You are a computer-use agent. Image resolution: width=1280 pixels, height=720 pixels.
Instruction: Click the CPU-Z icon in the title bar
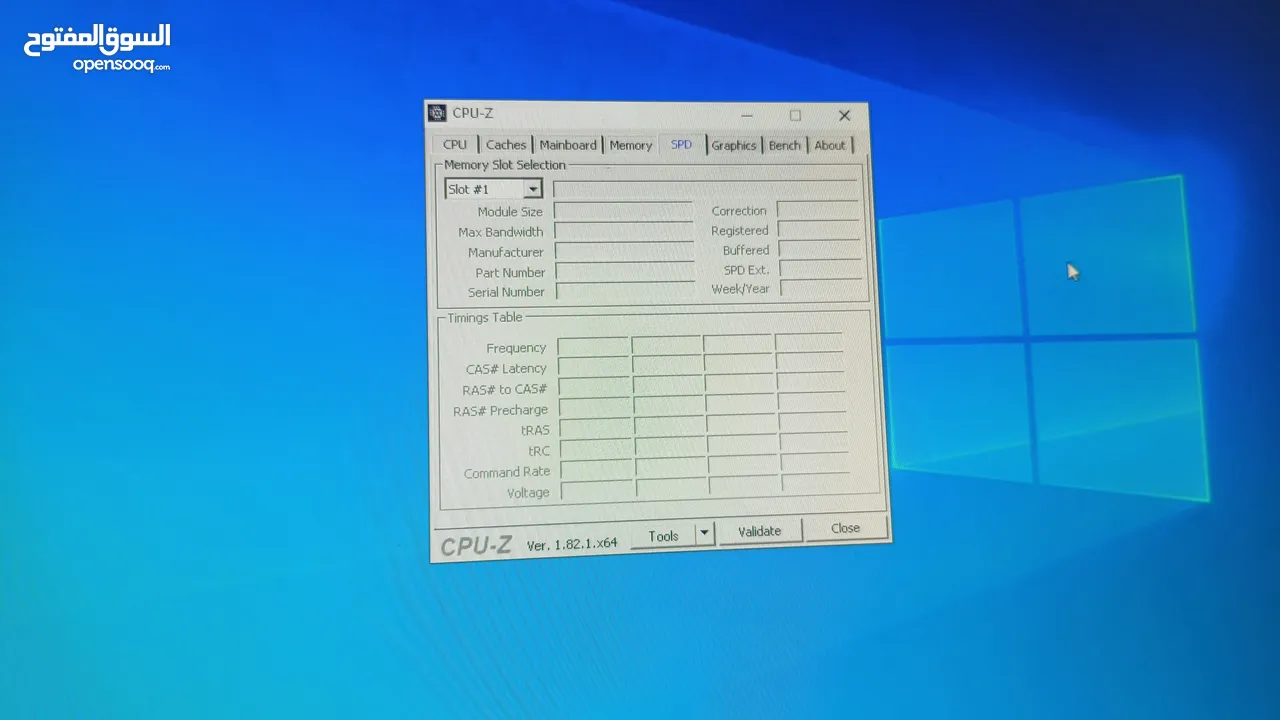click(438, 113)
